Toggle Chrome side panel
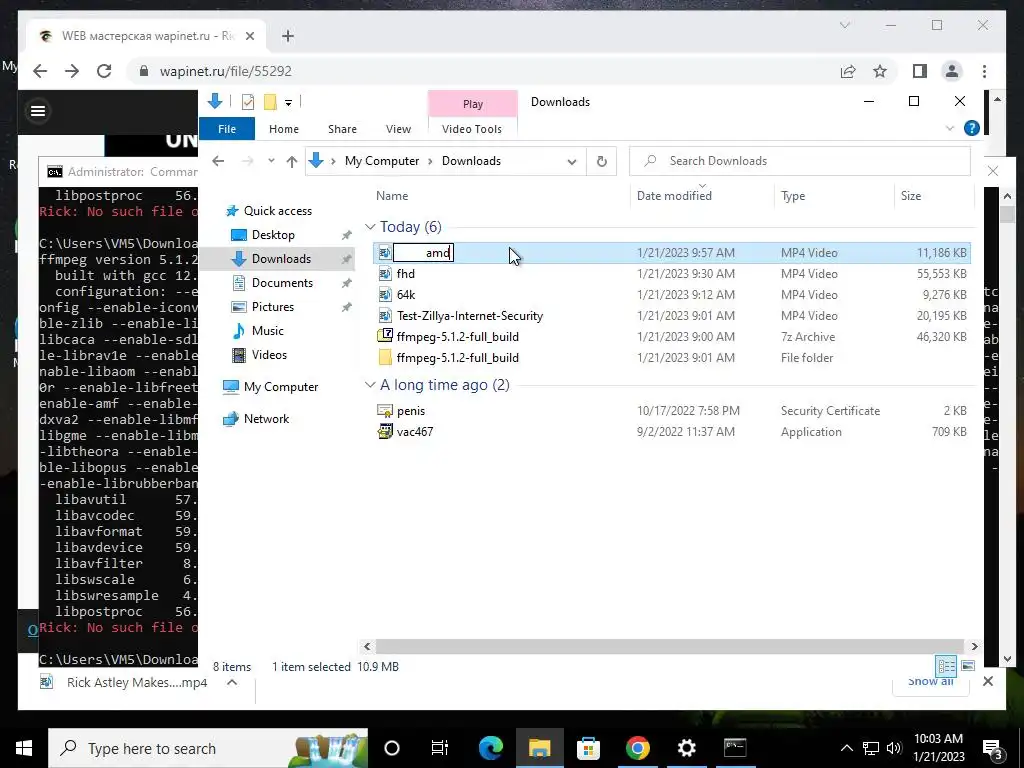This screenshot has width=1024, height=768. (920, 71)
